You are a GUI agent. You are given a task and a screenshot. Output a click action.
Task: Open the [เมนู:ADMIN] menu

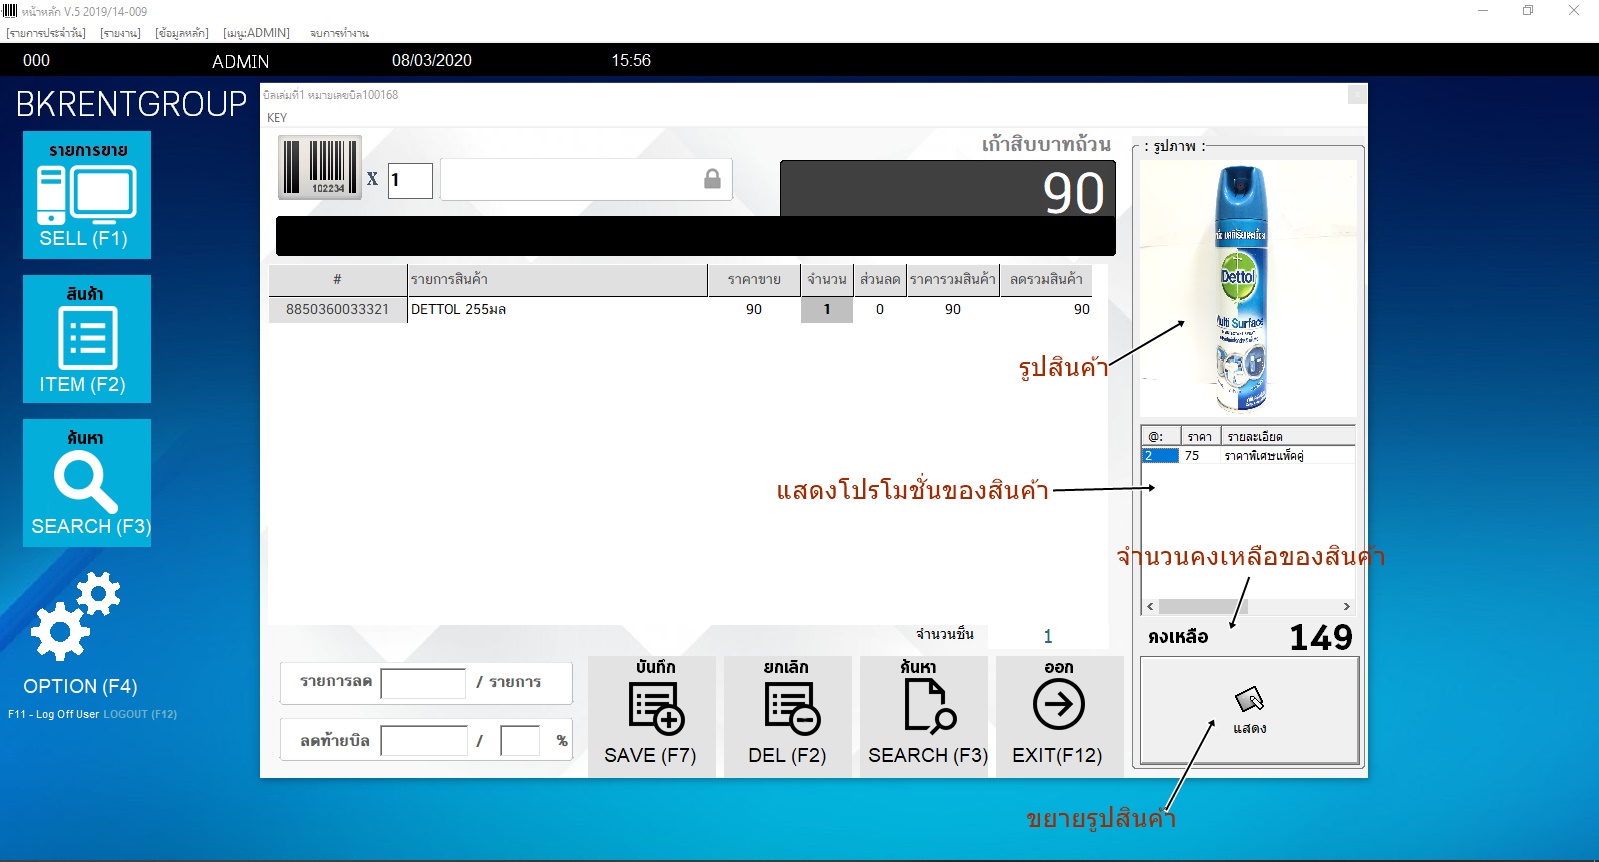pyautogui.click(x=256, y=33)
